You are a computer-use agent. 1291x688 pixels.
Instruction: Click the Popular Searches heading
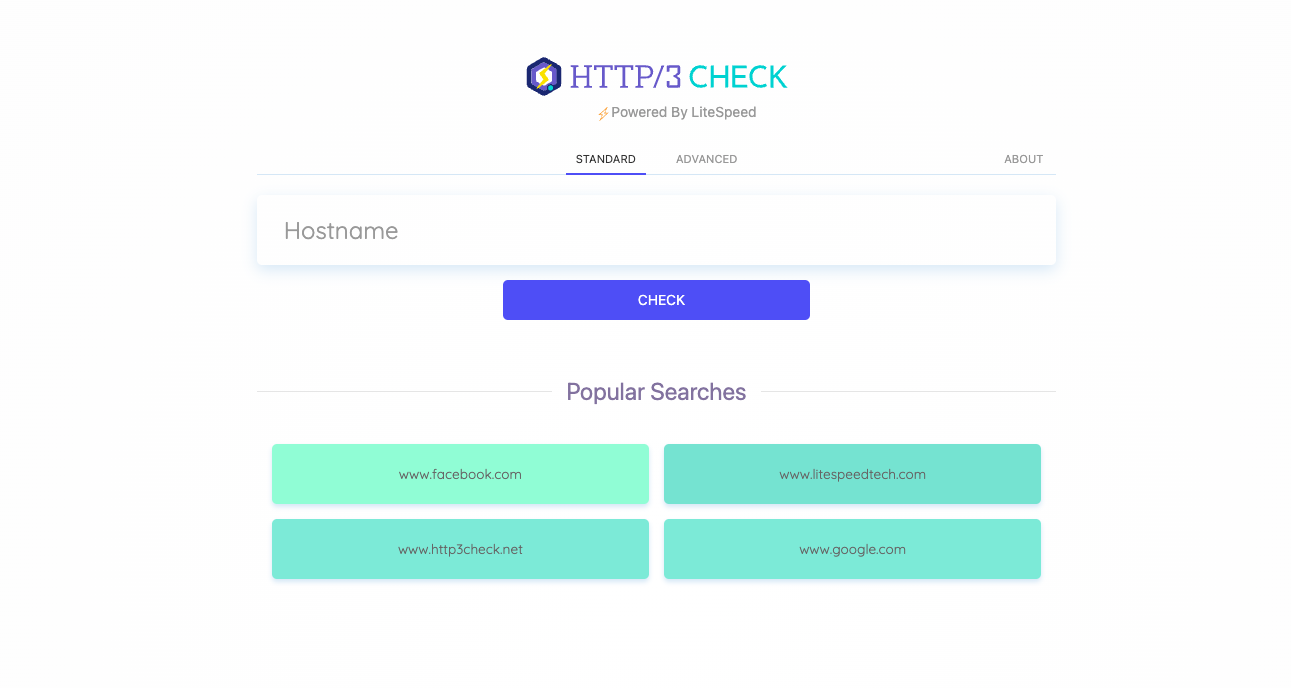[656, 392]
